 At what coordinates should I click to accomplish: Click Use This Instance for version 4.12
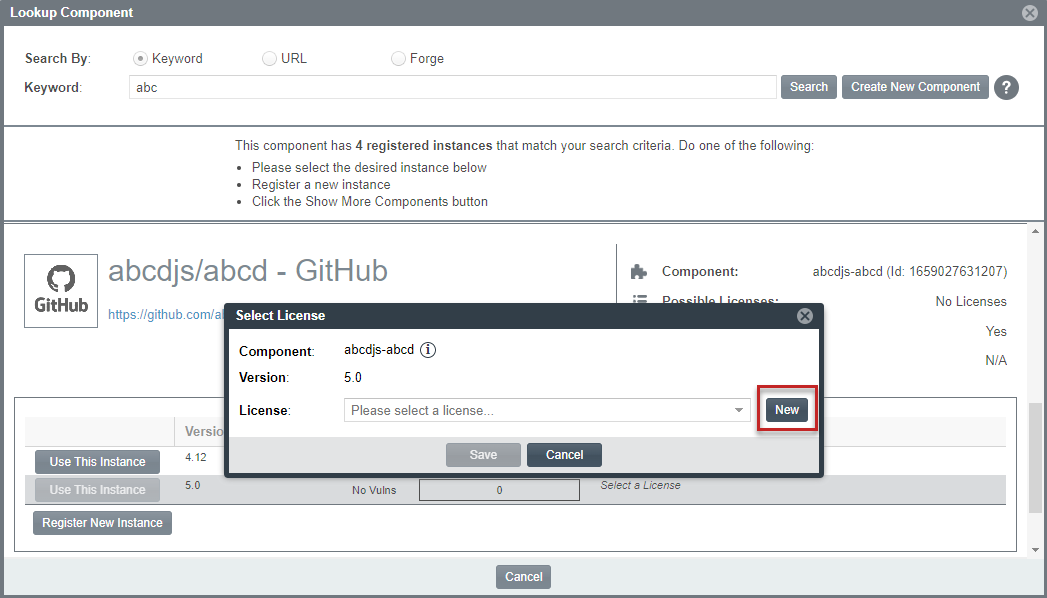point(97,462)
